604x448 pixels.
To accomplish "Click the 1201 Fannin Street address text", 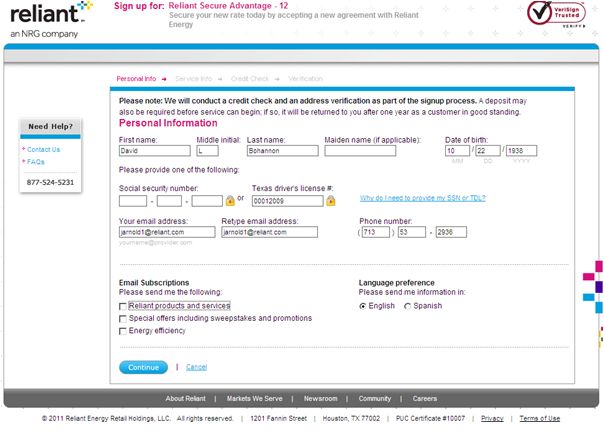I will tap(279, 418).
